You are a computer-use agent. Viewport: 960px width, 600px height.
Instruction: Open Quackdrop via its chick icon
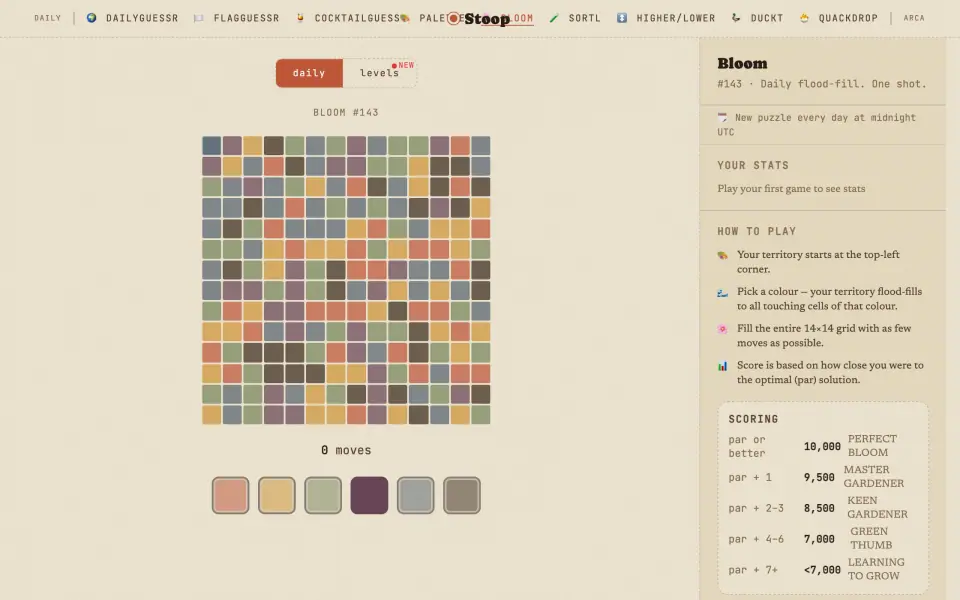click(804, 18)
